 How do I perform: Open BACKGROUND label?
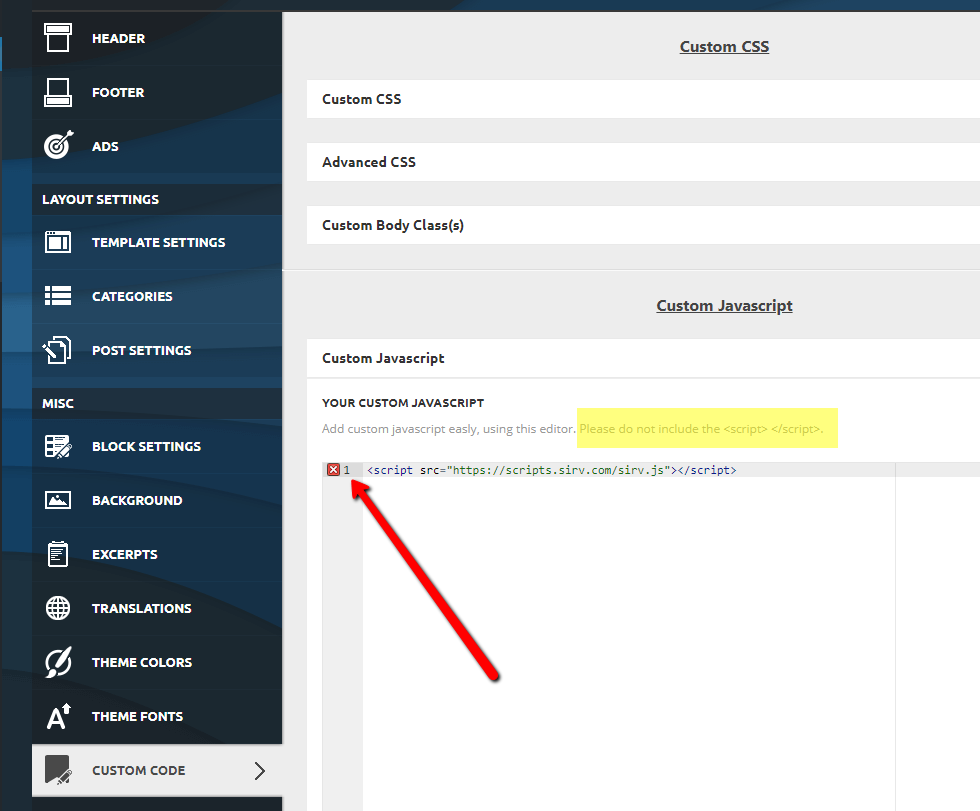pyautogui.click(x=137, y=500)
